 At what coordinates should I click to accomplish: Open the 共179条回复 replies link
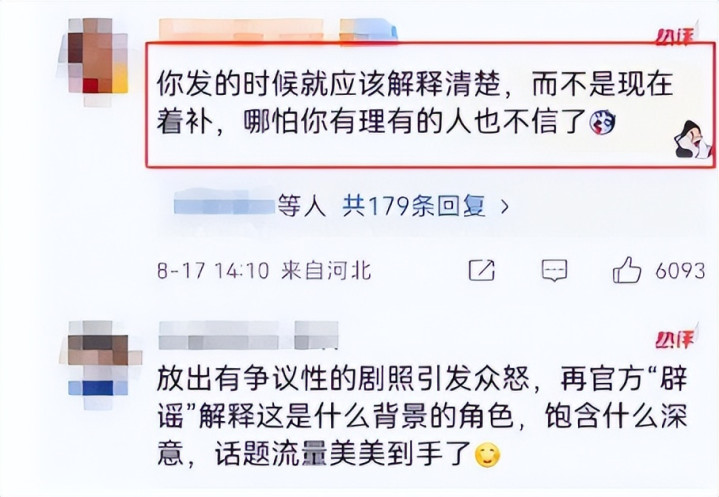point(414,206)
